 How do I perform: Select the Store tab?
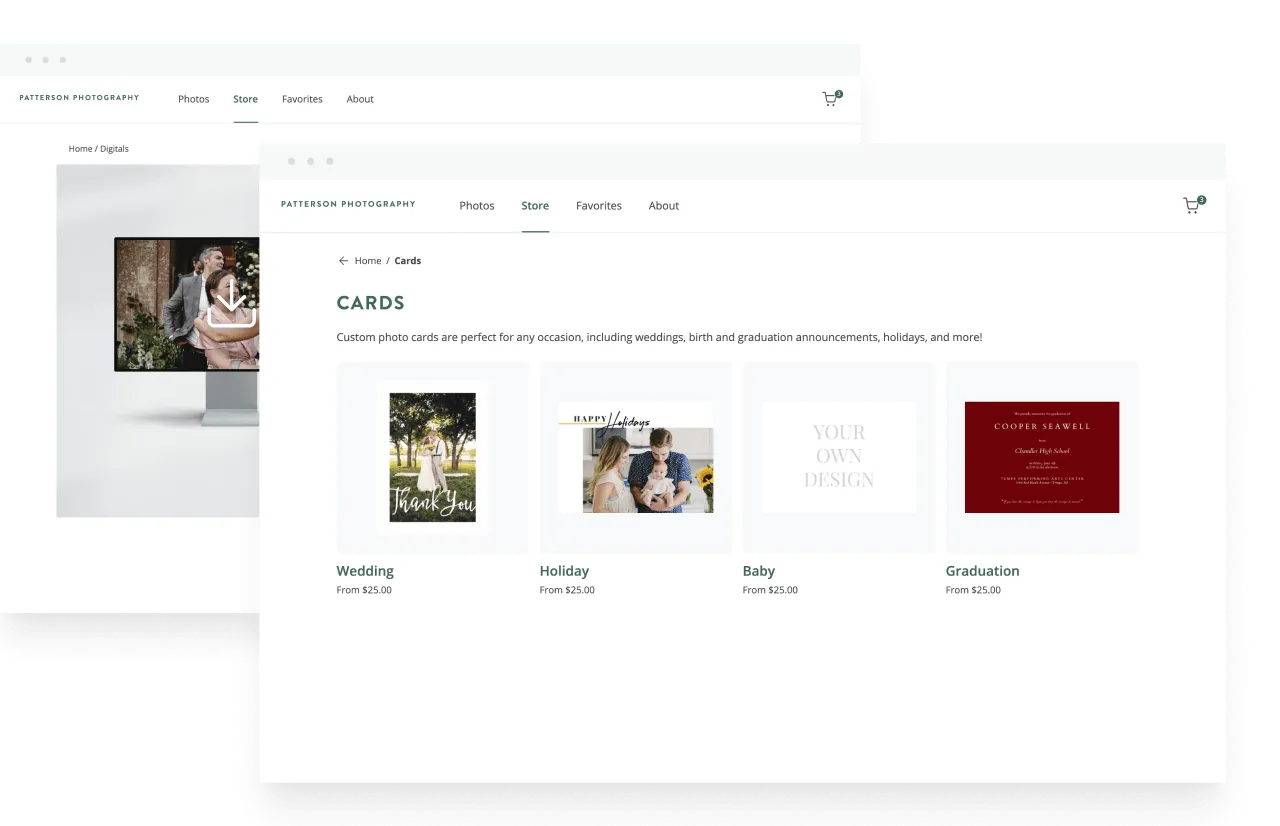coord(535,205)
